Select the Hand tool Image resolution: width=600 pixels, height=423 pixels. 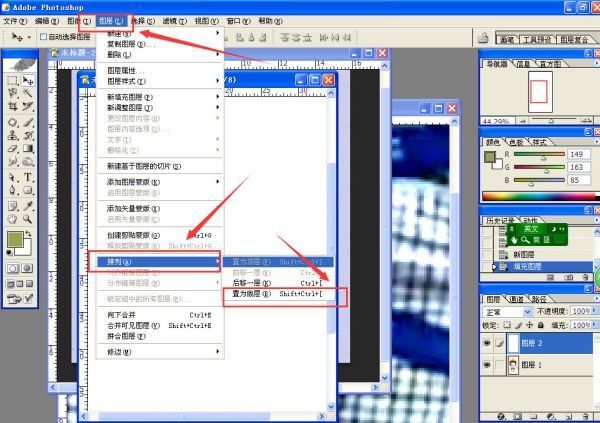[x=12, y=218]
